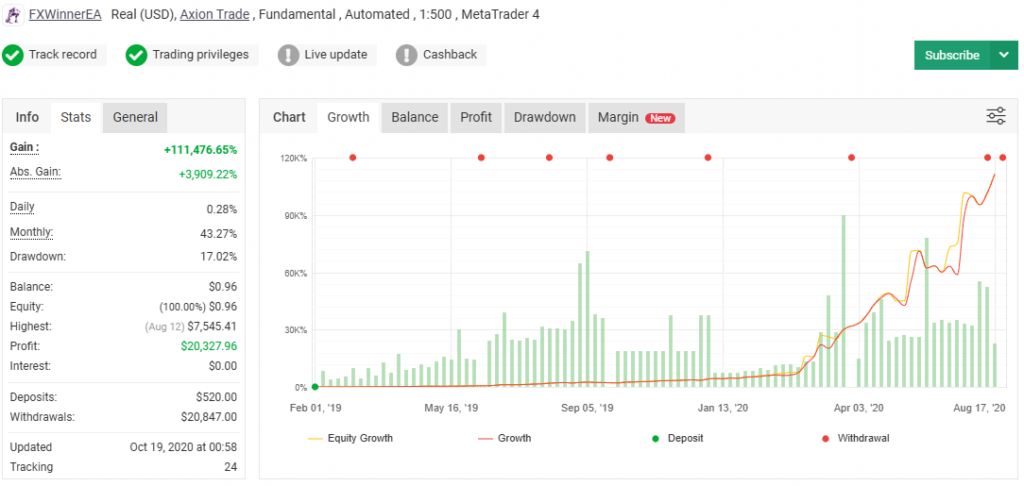The image size is (1024, 486).
Task: Click the green Subscribe button
Action: pos(951,56)
